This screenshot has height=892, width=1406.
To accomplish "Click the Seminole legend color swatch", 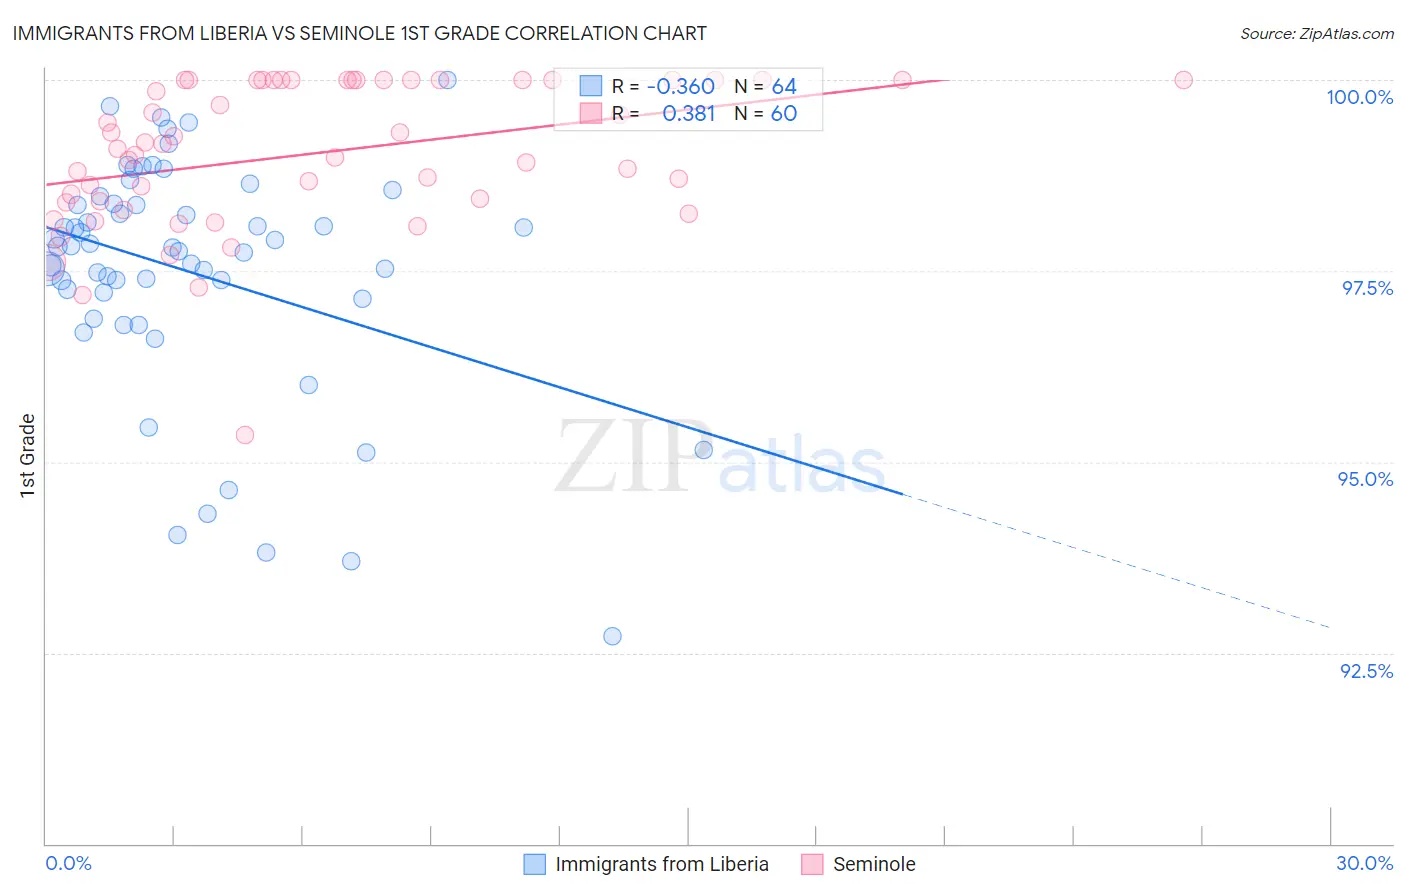I will point(812,864).
